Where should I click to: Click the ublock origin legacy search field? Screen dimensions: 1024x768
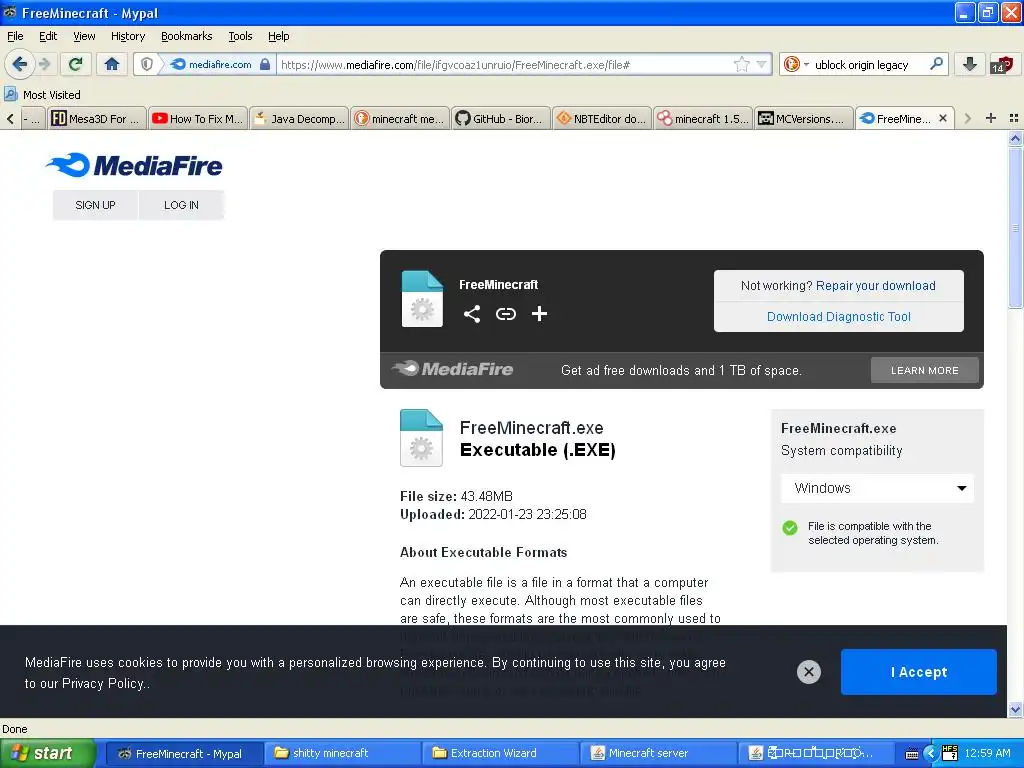pos(869,65)
